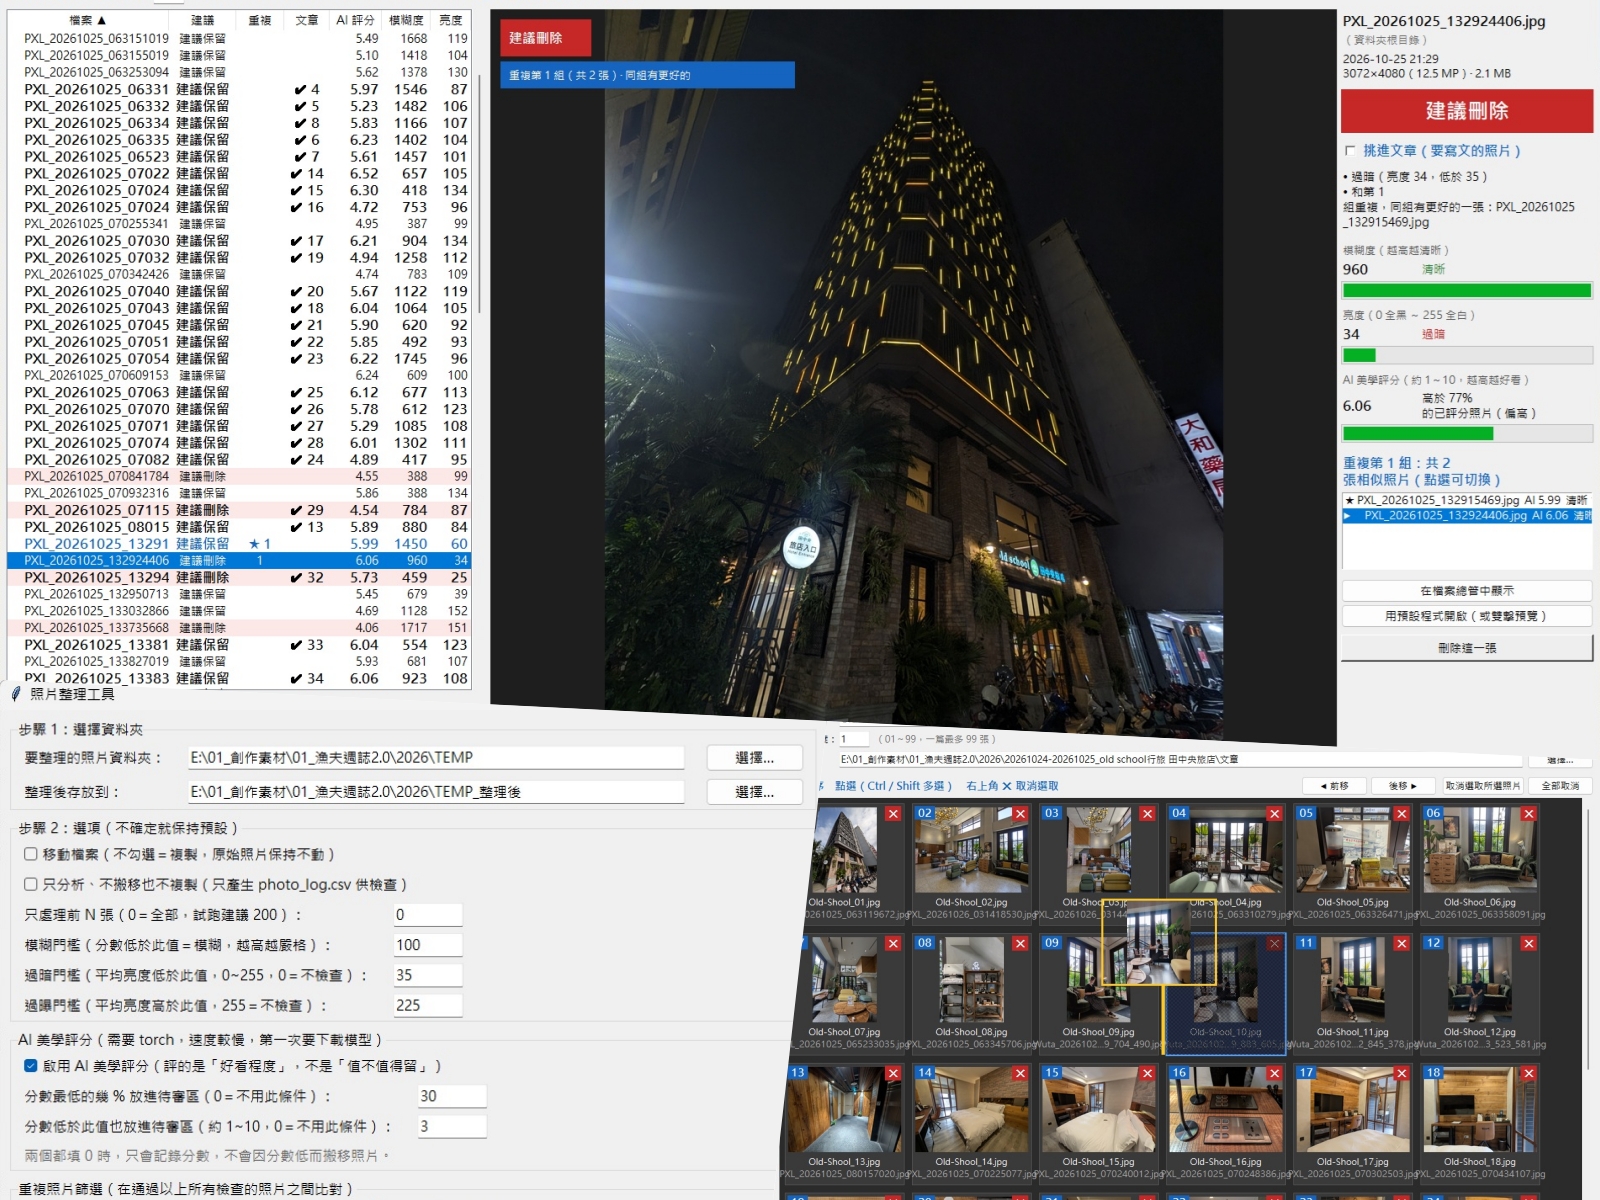Remove photo 12 with its red X

click(x=1528, y=943)
